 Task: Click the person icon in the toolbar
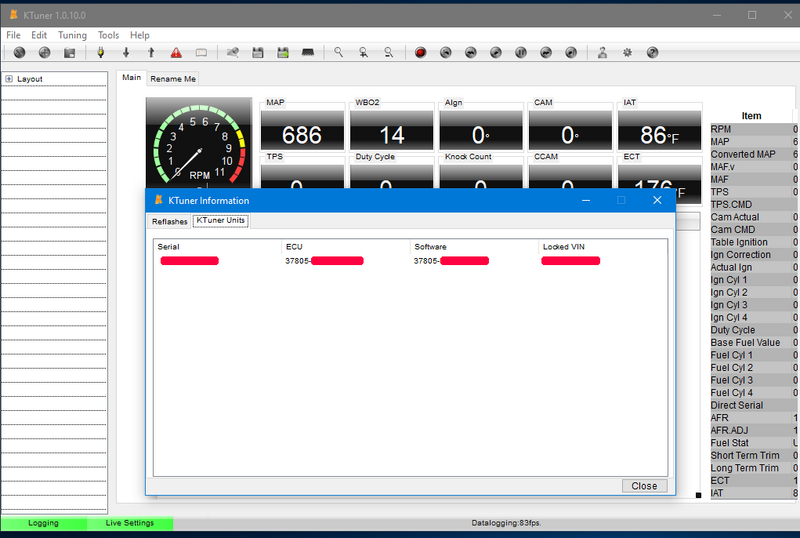602,52
